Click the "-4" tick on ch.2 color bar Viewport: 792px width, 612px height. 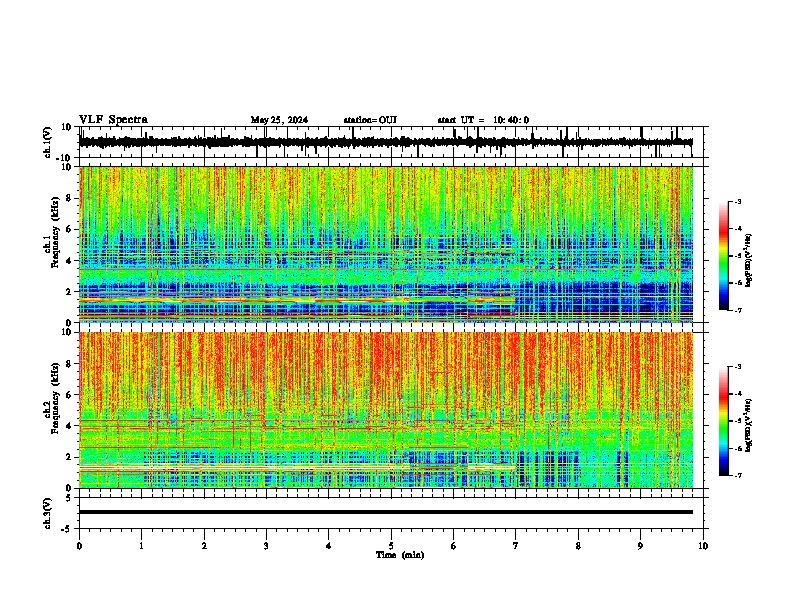pos(737,394)
